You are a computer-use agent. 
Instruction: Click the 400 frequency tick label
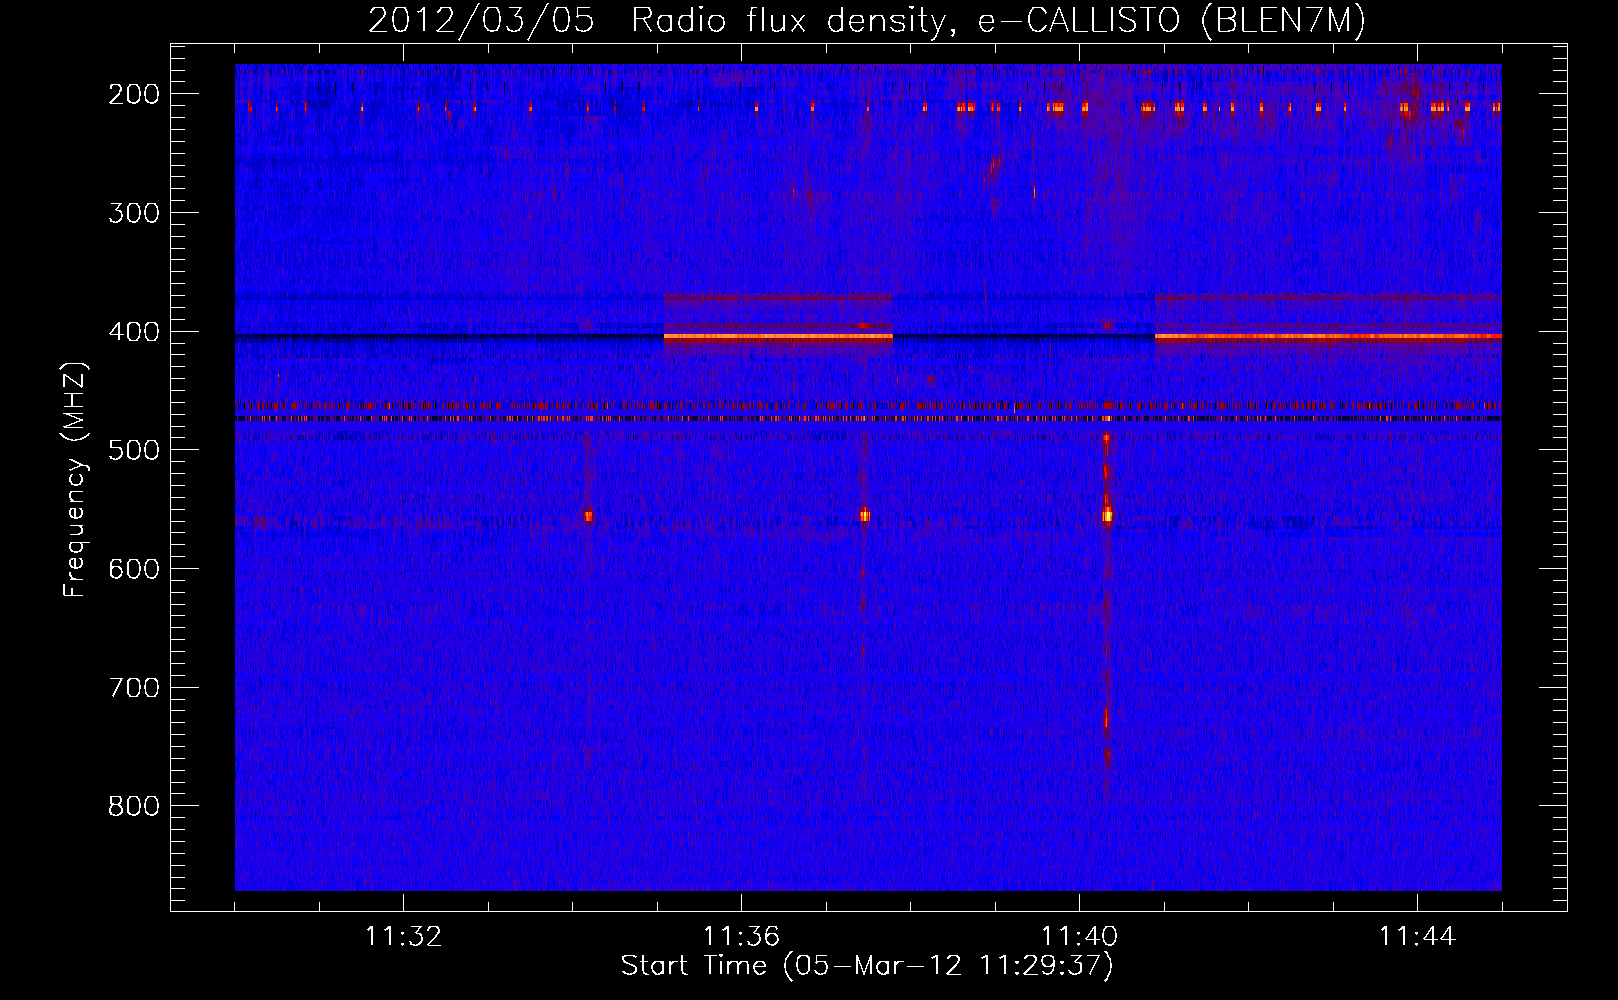click(133, 331)
